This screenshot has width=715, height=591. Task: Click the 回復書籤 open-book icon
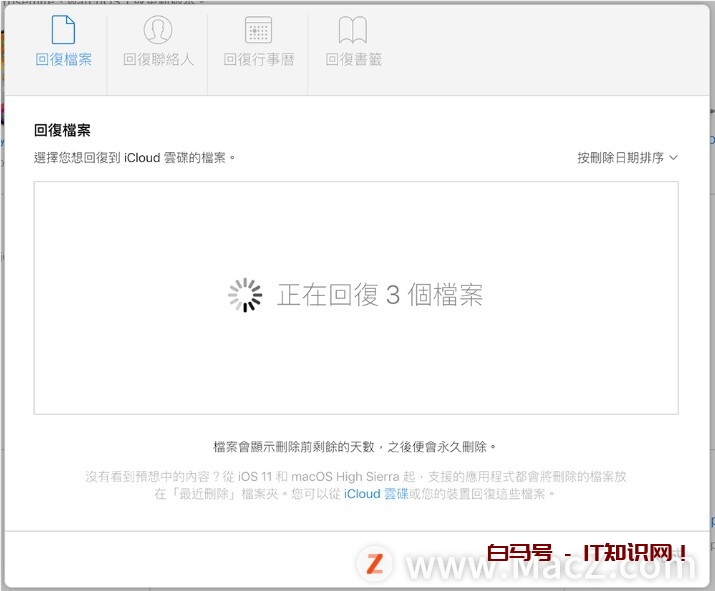[353, 30]
